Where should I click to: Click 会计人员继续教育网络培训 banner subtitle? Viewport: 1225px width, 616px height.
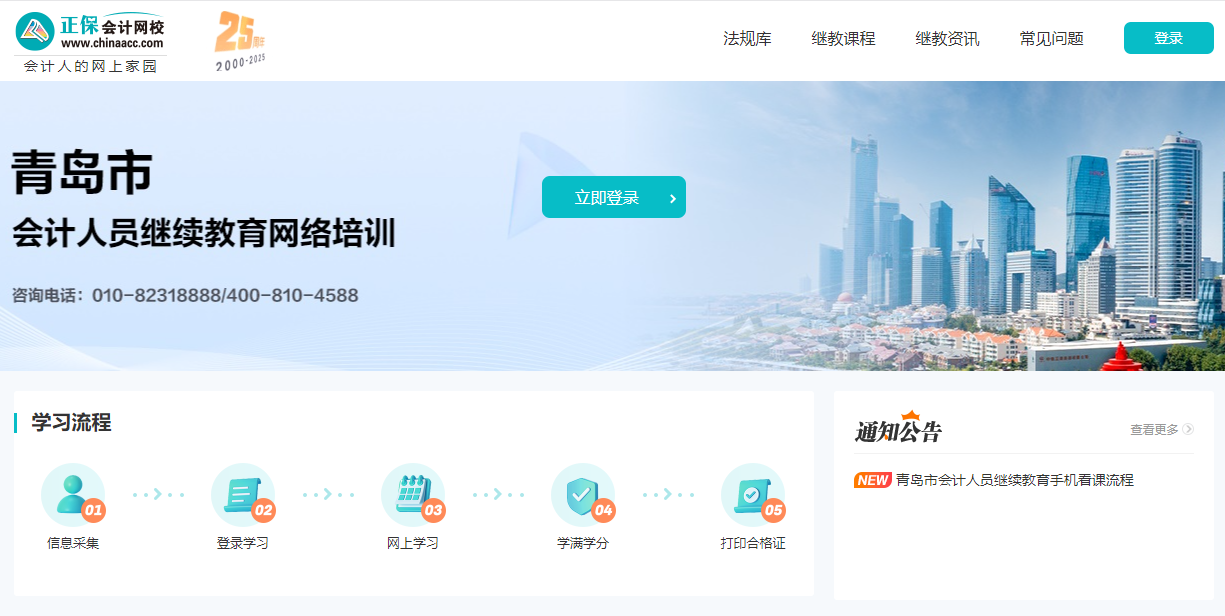204,233
